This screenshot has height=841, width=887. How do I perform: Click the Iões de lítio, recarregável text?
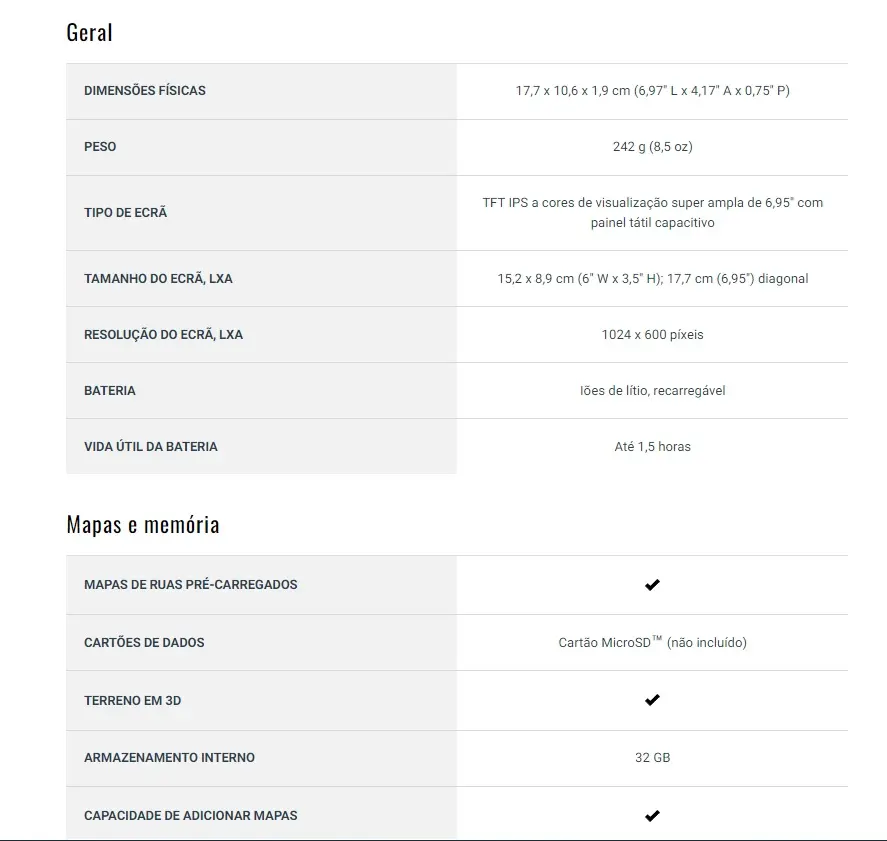click(x=652, y=391)
